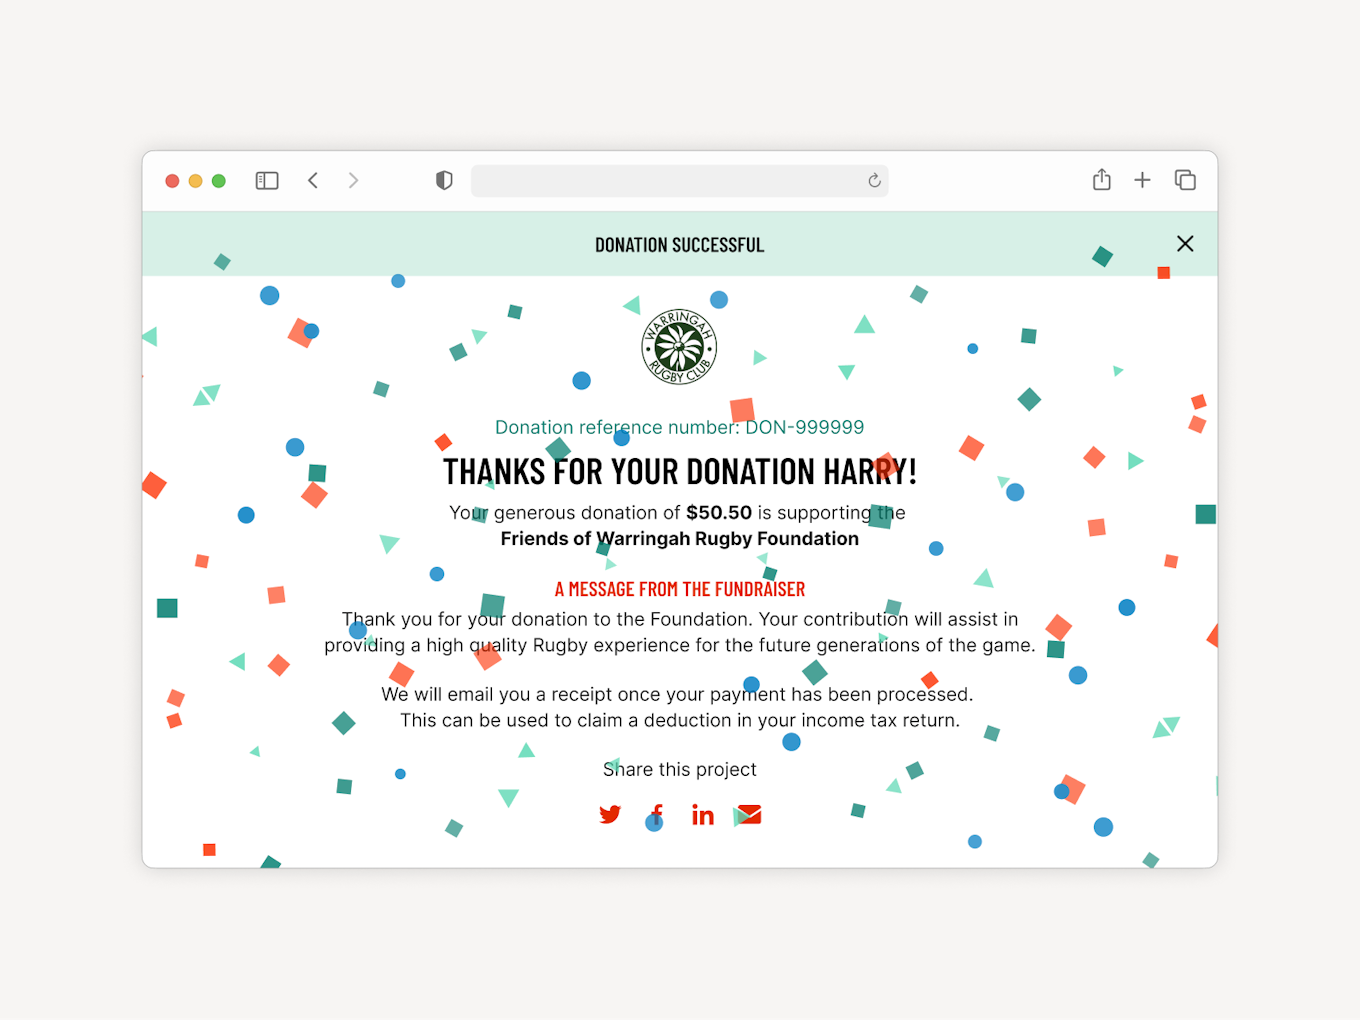Viewport: 1360px width, 1020px height.
Task: Share the project on Twitter
Action: coord(610,815)
